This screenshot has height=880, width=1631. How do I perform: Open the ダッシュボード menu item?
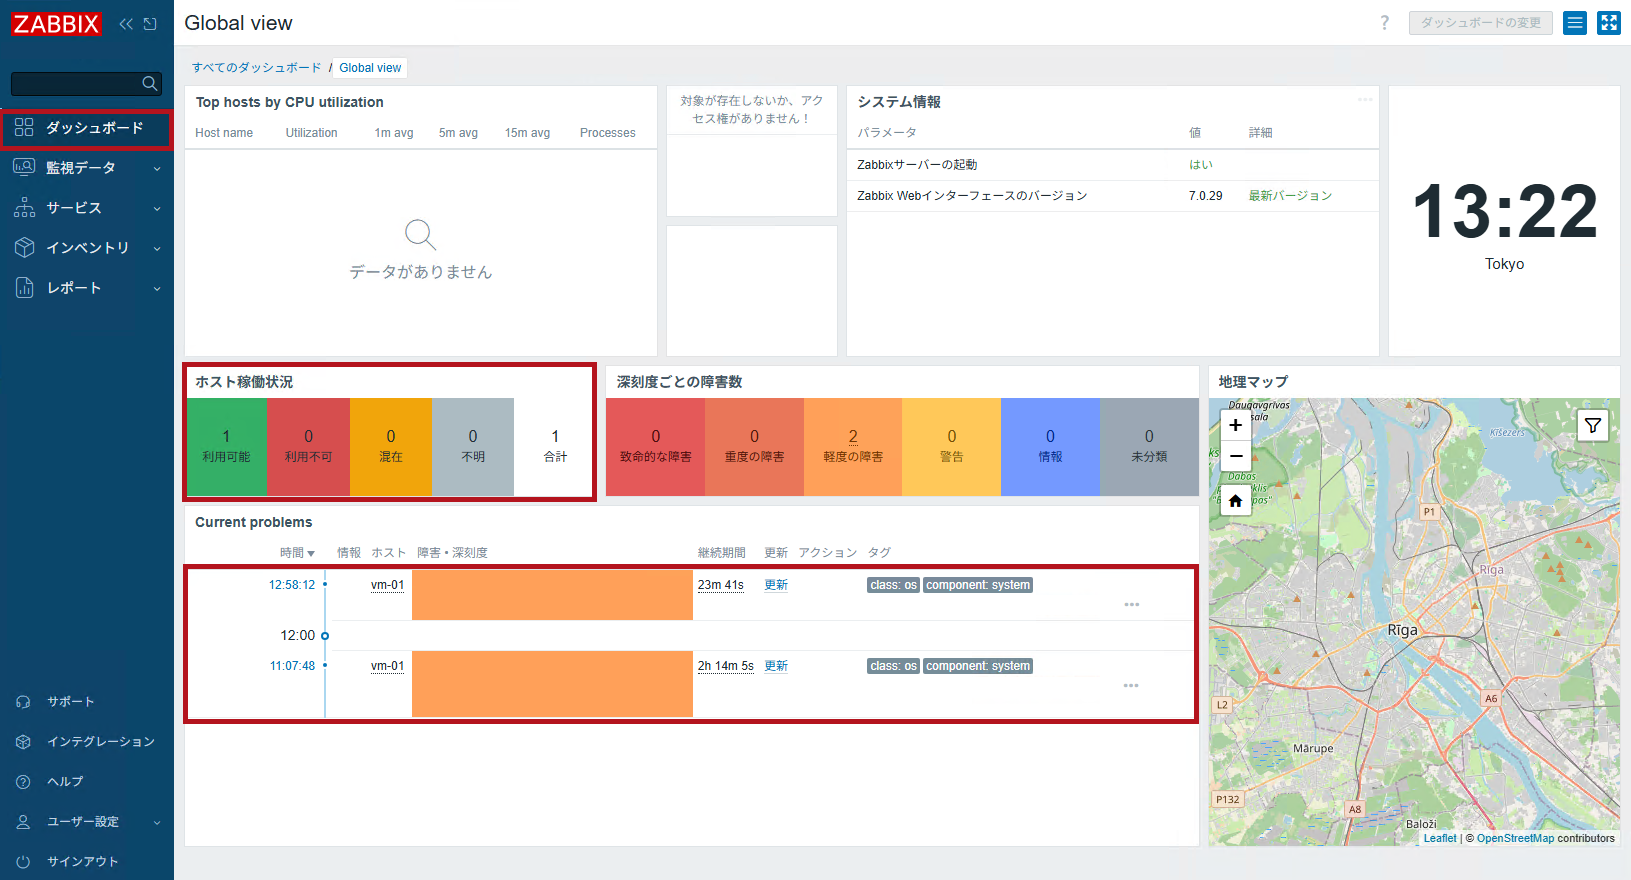tap(87, 128)
